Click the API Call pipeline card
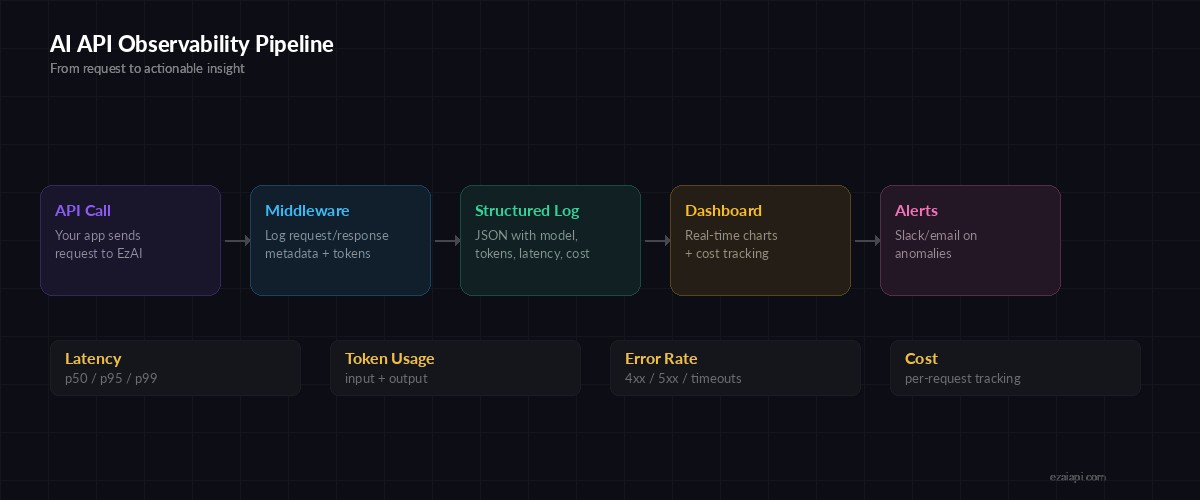The image size is (1200, 500). [x=130, y=240]
